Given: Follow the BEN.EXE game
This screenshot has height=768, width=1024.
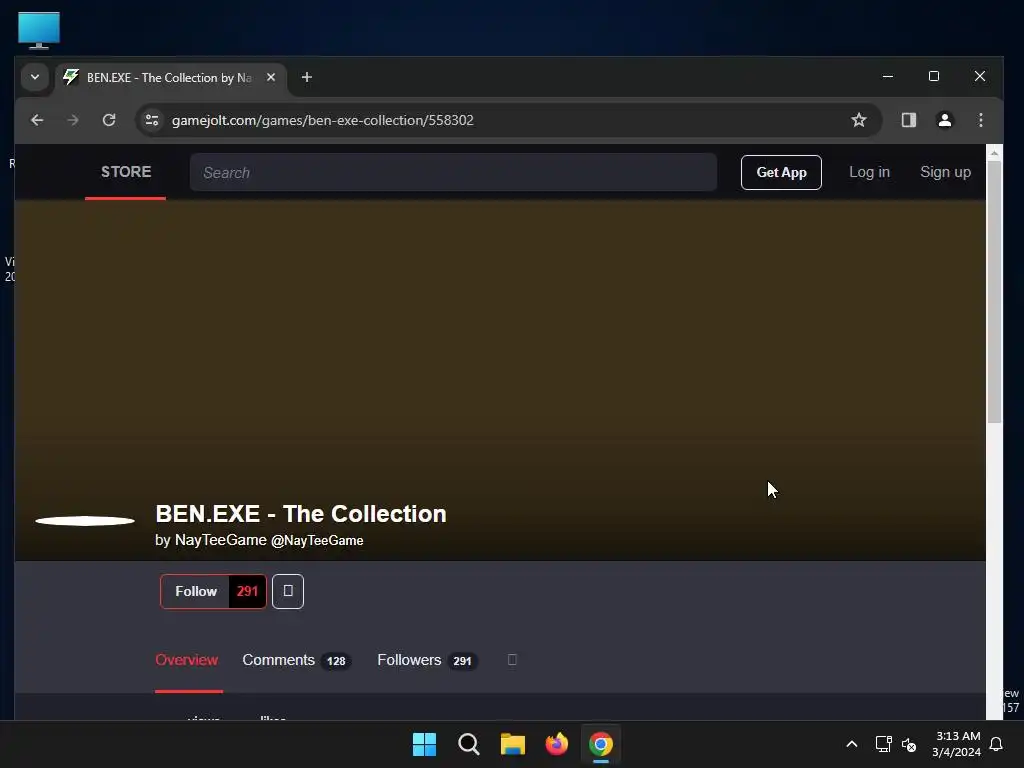Looking at the screenshot, I should pos(195,592).
